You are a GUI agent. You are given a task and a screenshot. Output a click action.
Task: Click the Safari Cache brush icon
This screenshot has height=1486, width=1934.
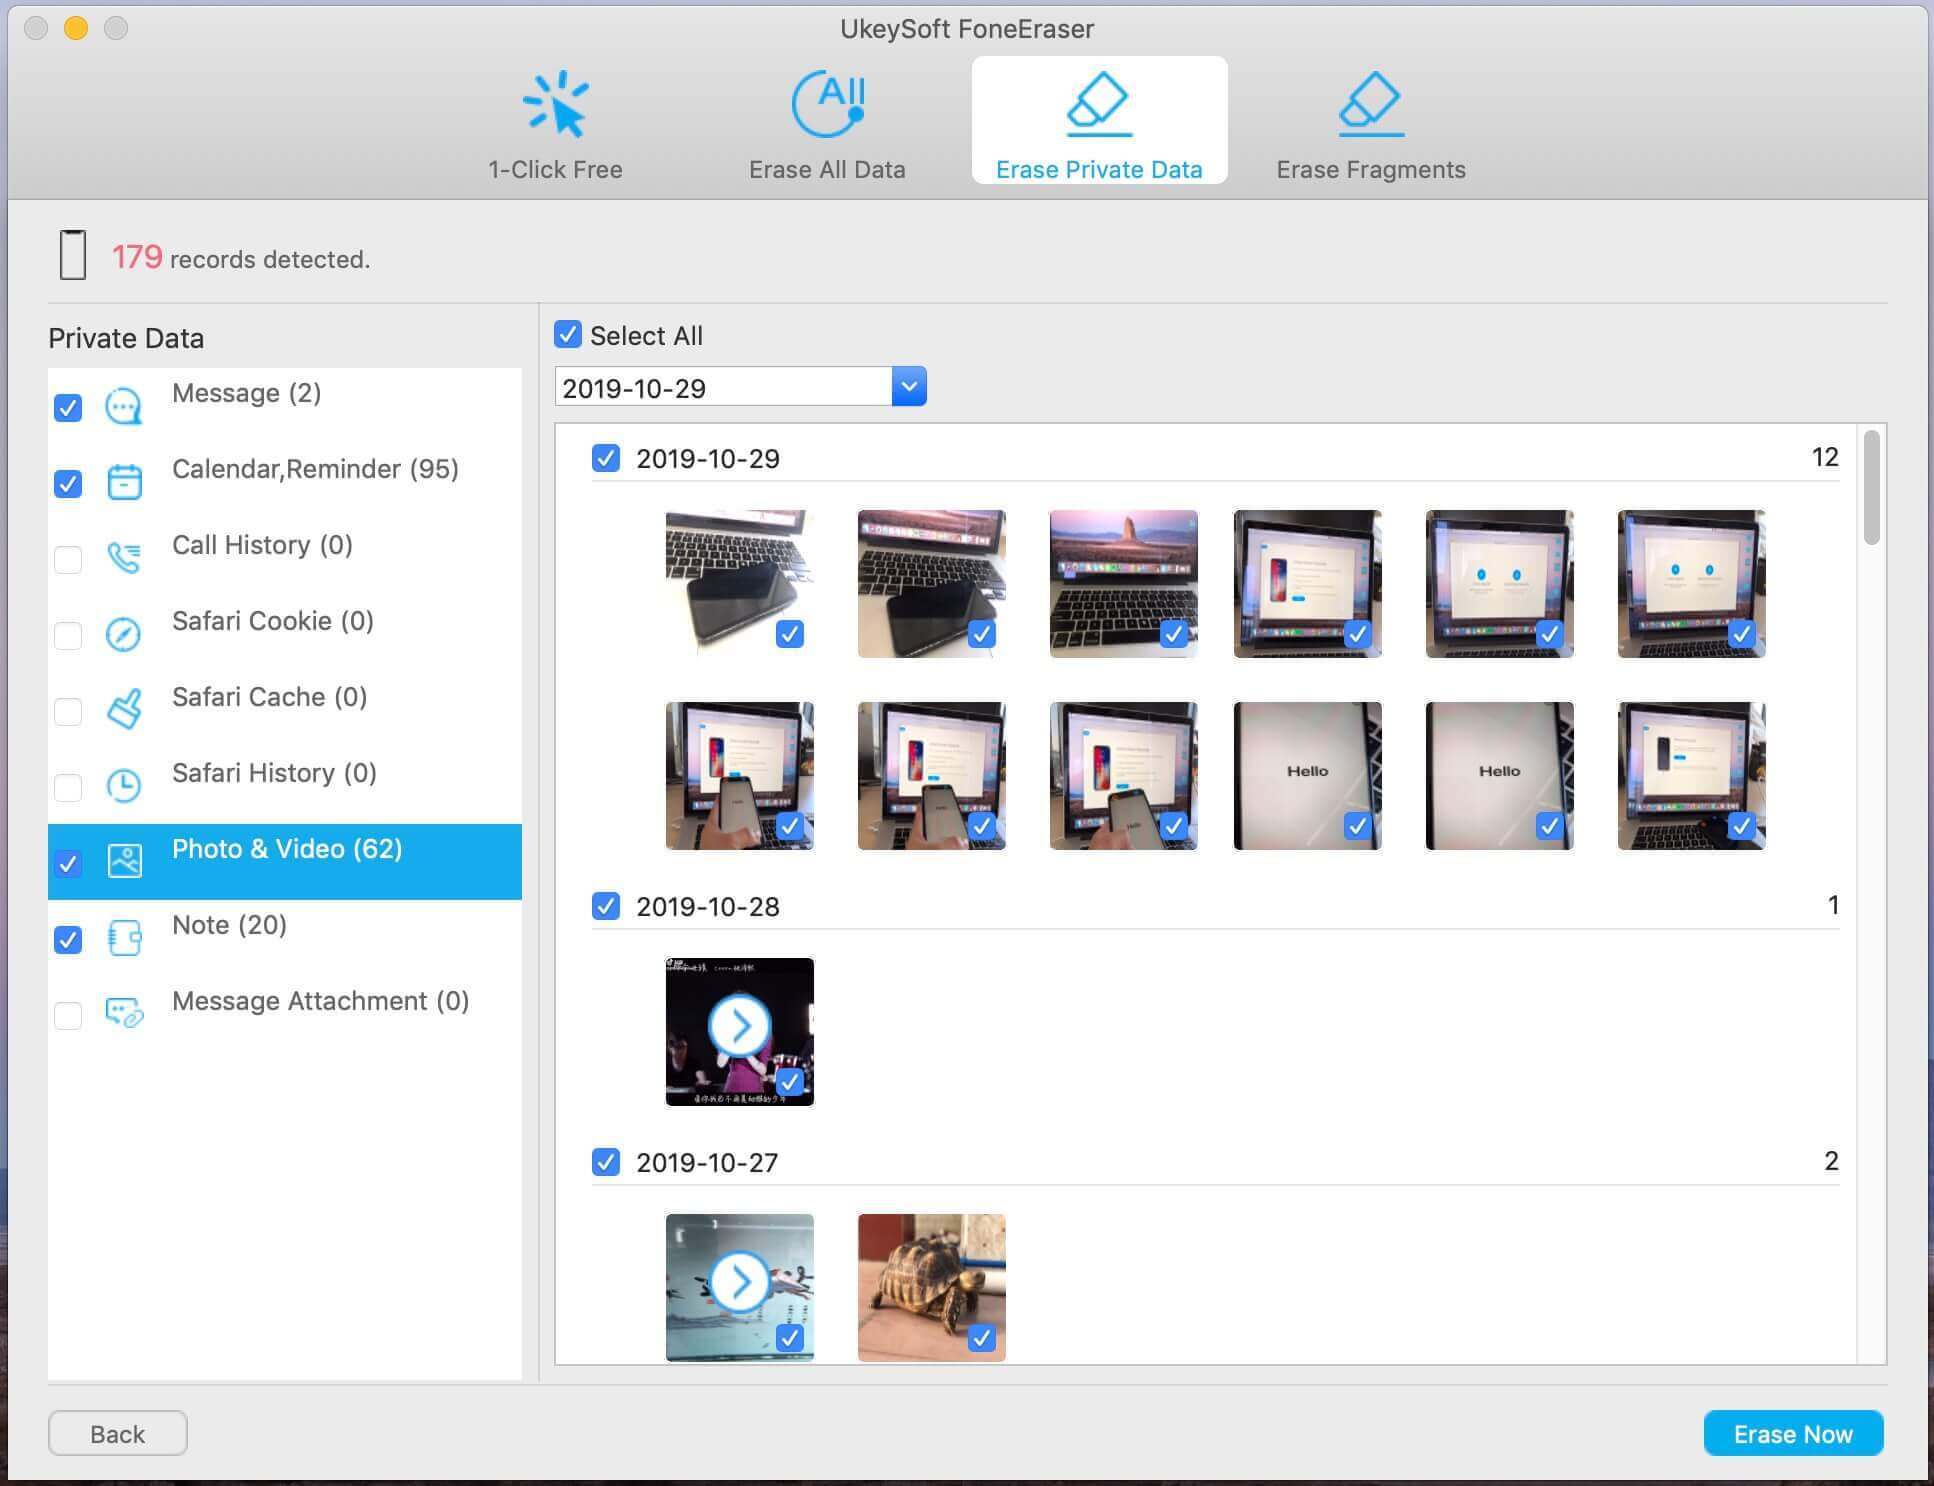124,710
